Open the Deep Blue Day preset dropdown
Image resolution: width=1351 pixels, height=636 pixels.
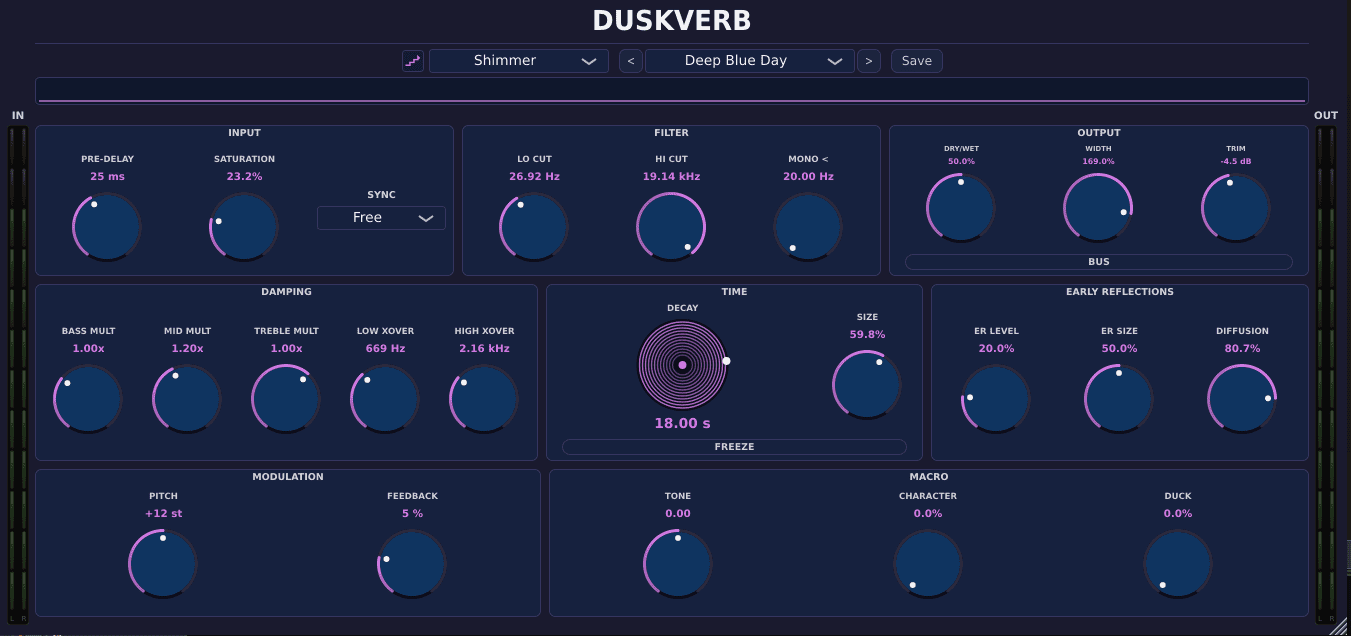[750, 61]
